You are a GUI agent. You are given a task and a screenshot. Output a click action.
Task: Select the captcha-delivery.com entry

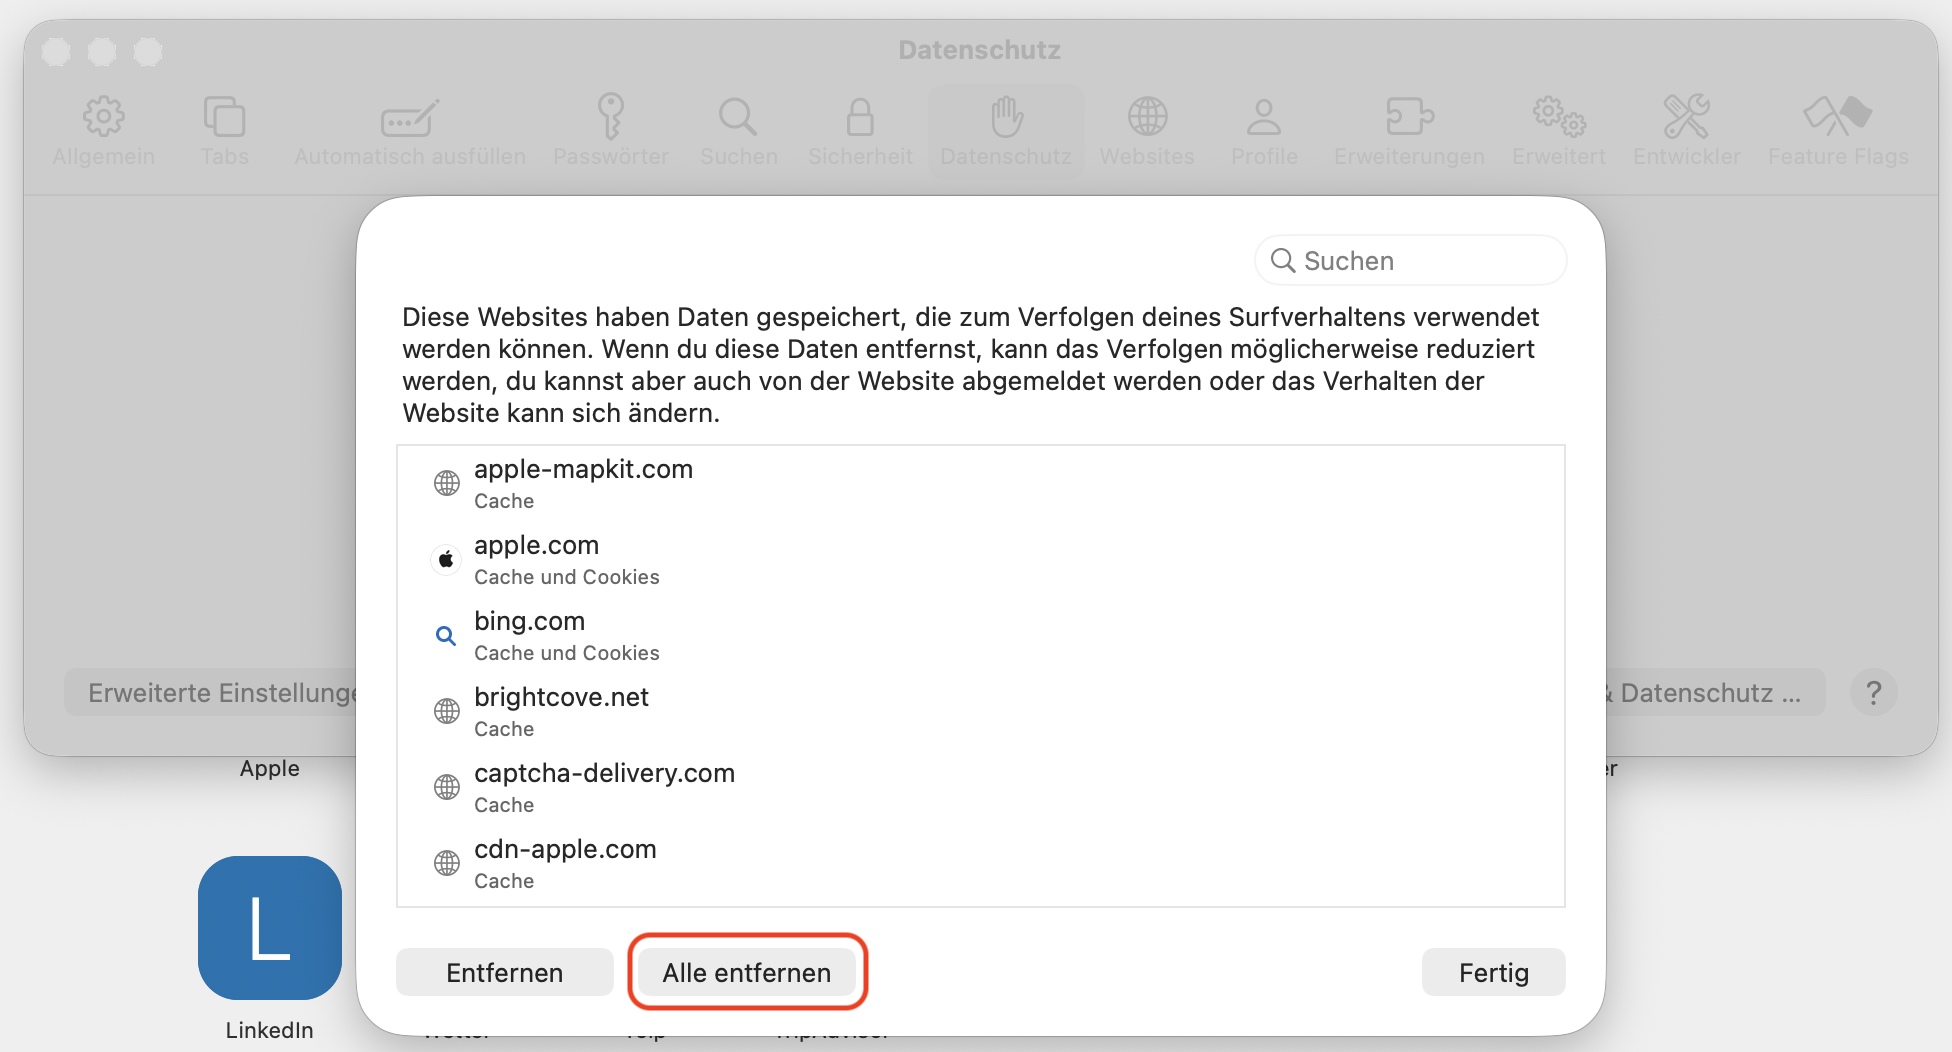(981, 788)
